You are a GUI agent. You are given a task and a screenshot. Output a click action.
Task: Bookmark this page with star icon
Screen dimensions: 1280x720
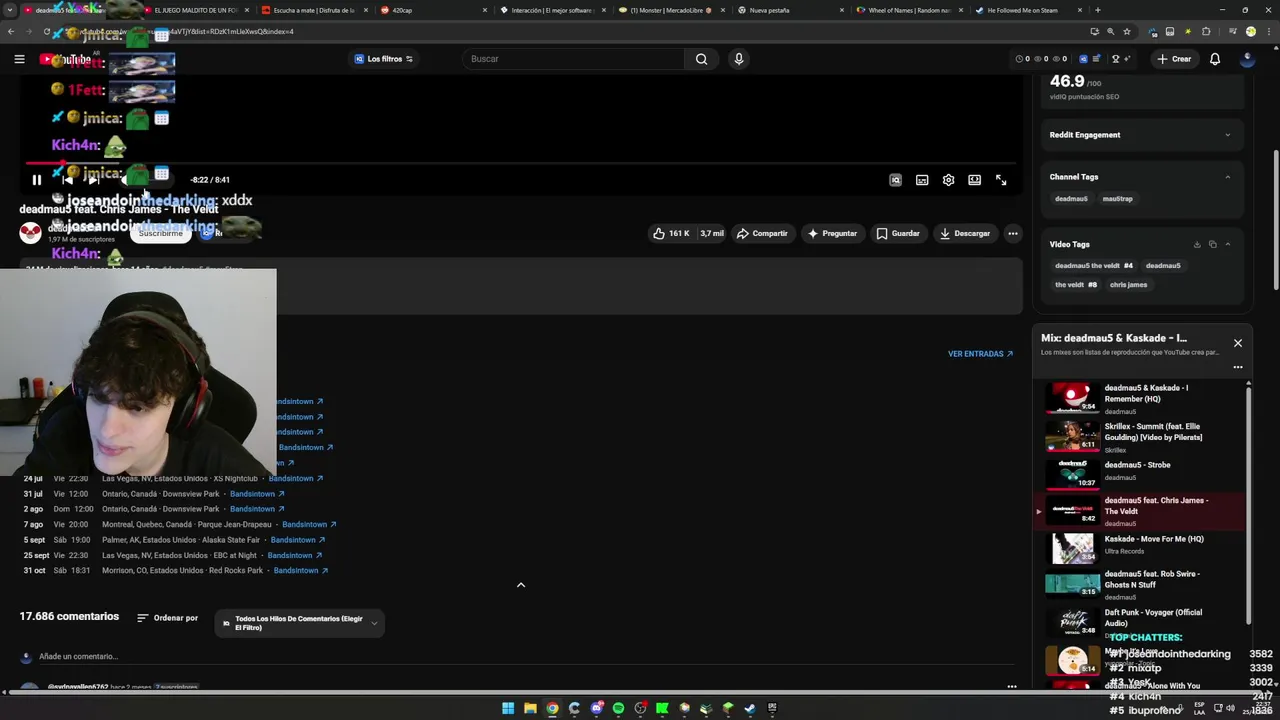pos(1128,32)
